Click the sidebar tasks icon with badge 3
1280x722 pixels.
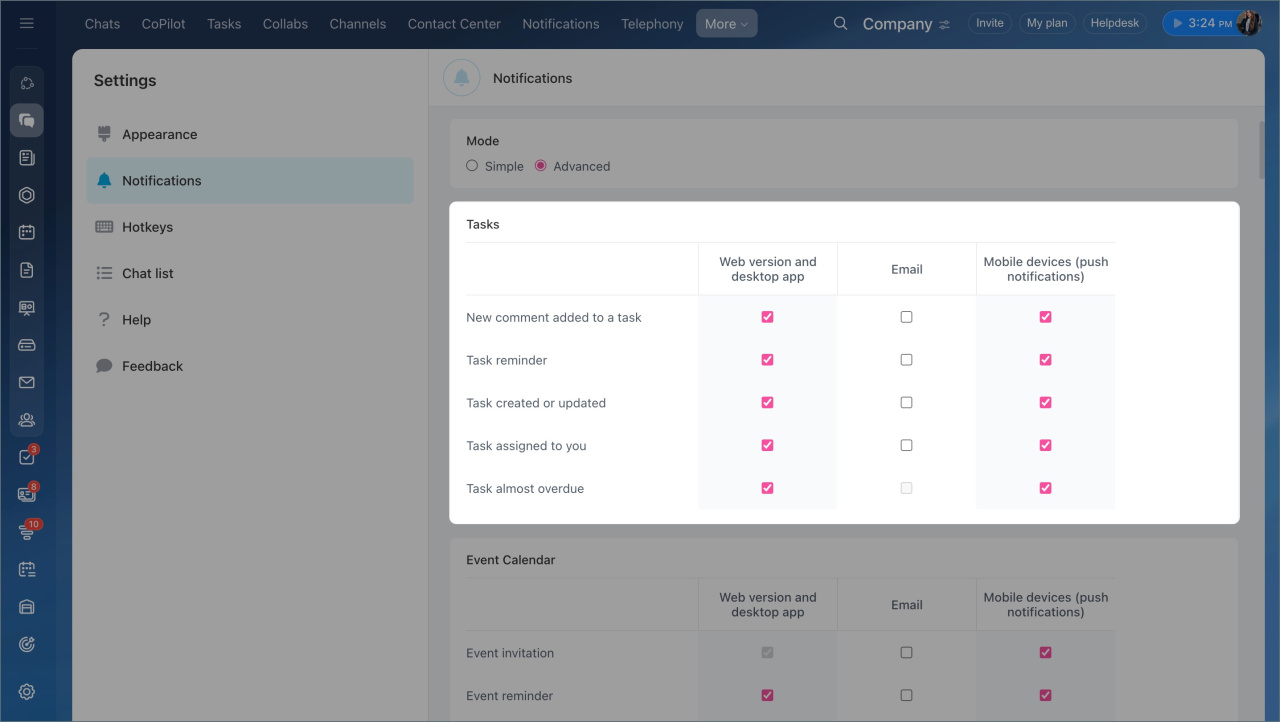coord(27,457)
